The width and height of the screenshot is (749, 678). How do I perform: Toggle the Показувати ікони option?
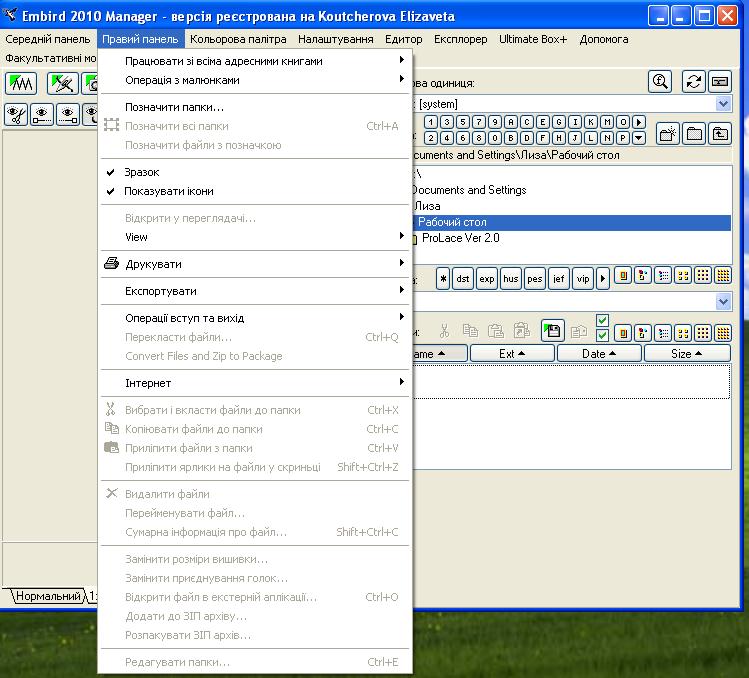point(169,191)
